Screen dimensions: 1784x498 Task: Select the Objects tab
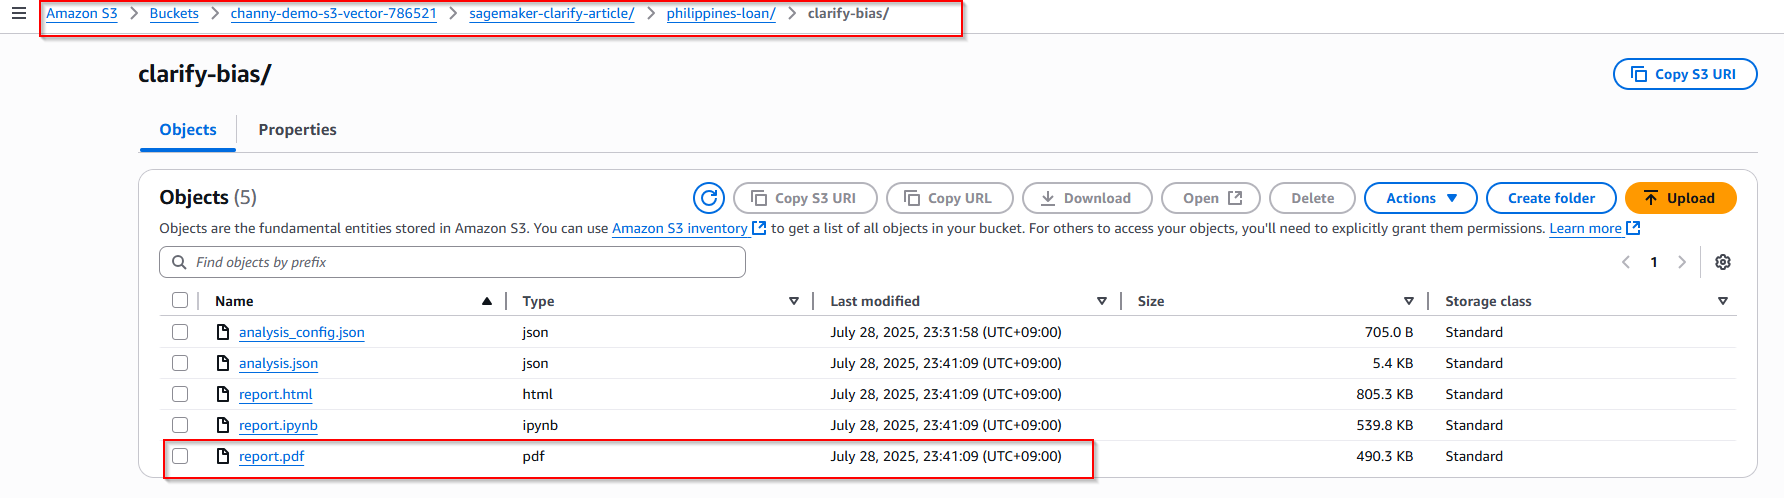point(188,130)
